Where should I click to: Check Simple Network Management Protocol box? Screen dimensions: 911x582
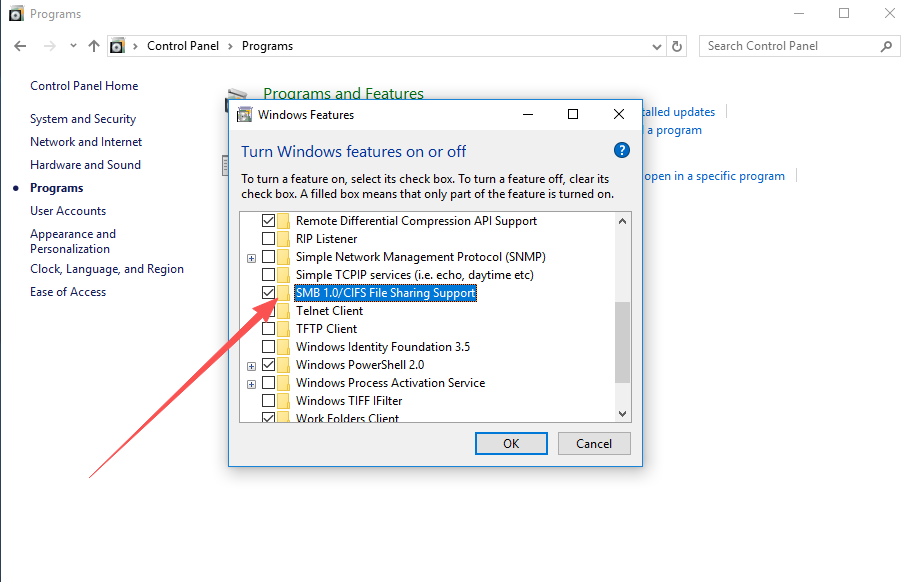(x=268, y=257)
